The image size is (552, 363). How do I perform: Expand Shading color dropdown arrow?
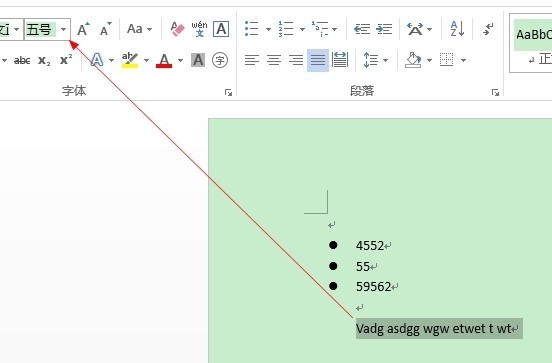429,61
